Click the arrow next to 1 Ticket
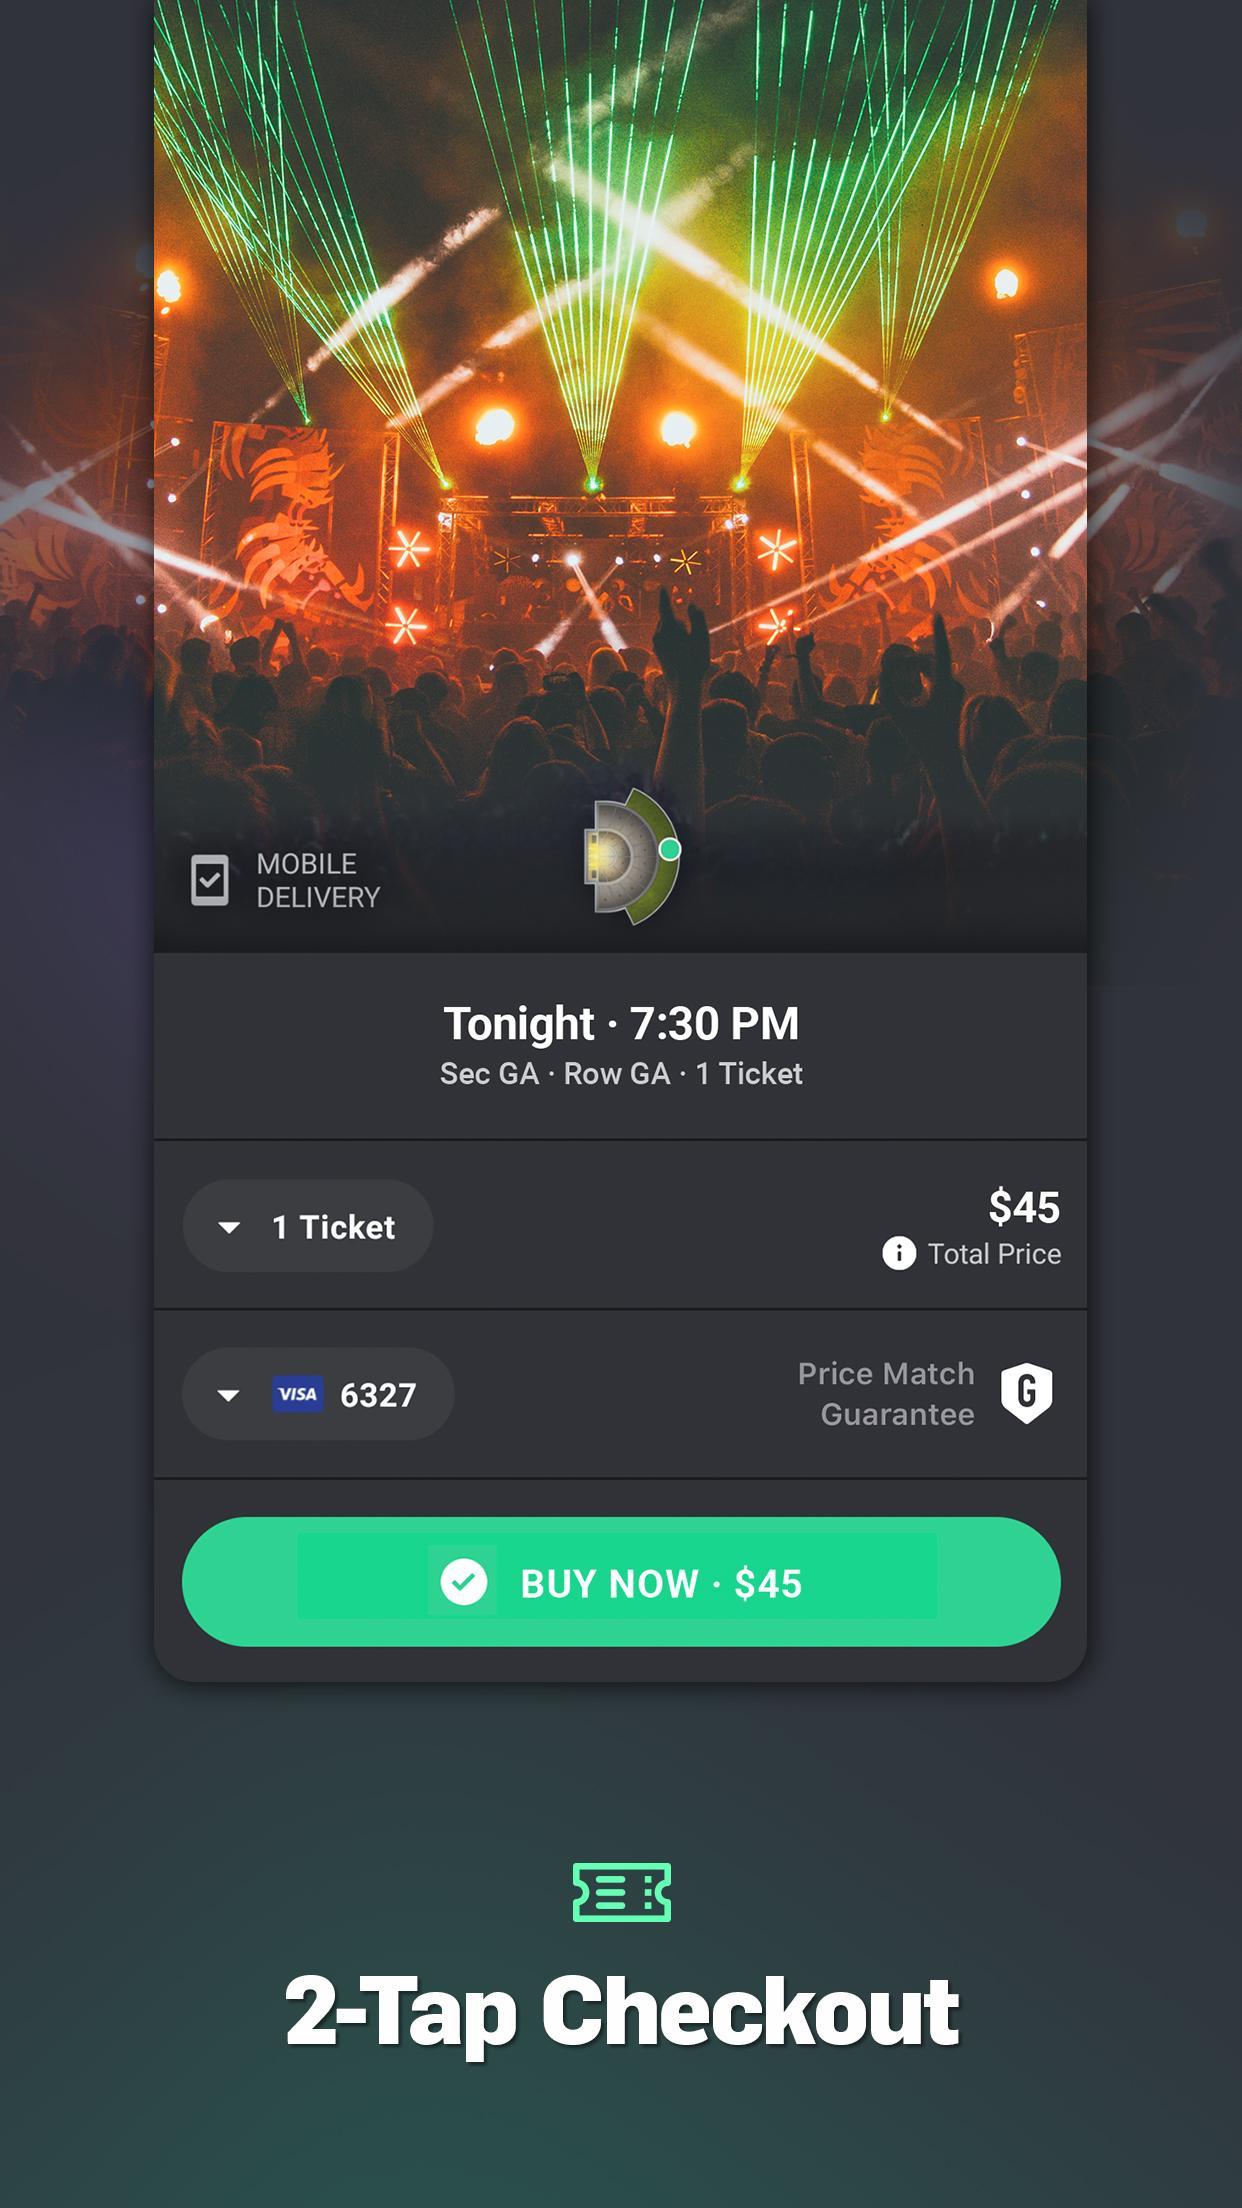This screenshot has height=2208, width=1242. (x=229, y=1227)
